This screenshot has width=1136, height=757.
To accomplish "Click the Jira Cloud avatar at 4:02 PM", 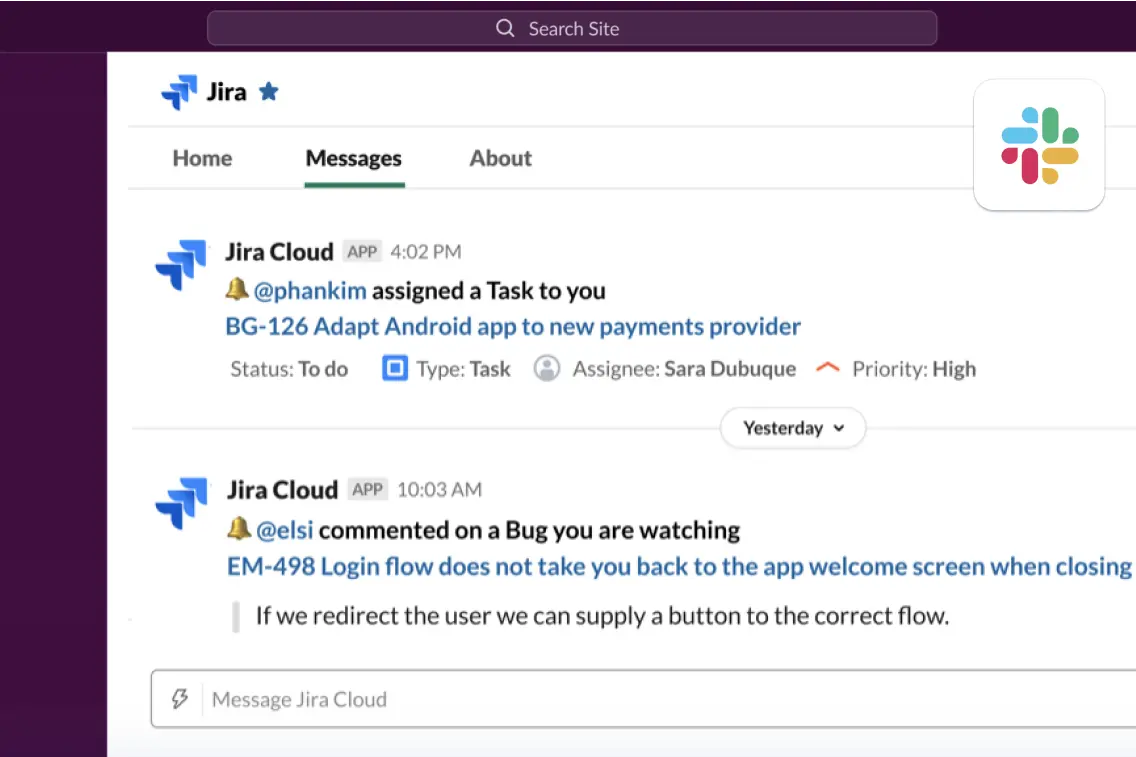I will (x=181, y=265).
